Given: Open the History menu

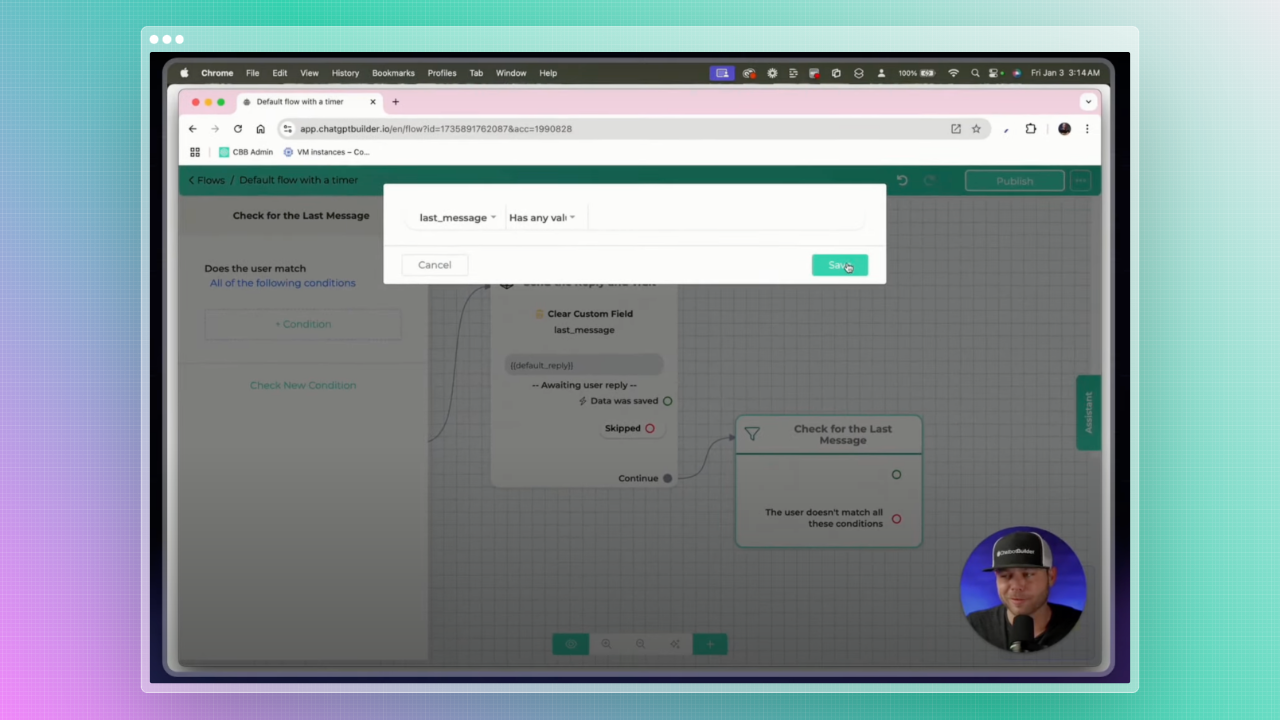Looking at the screenshot, I should click(x=345, y=73).
